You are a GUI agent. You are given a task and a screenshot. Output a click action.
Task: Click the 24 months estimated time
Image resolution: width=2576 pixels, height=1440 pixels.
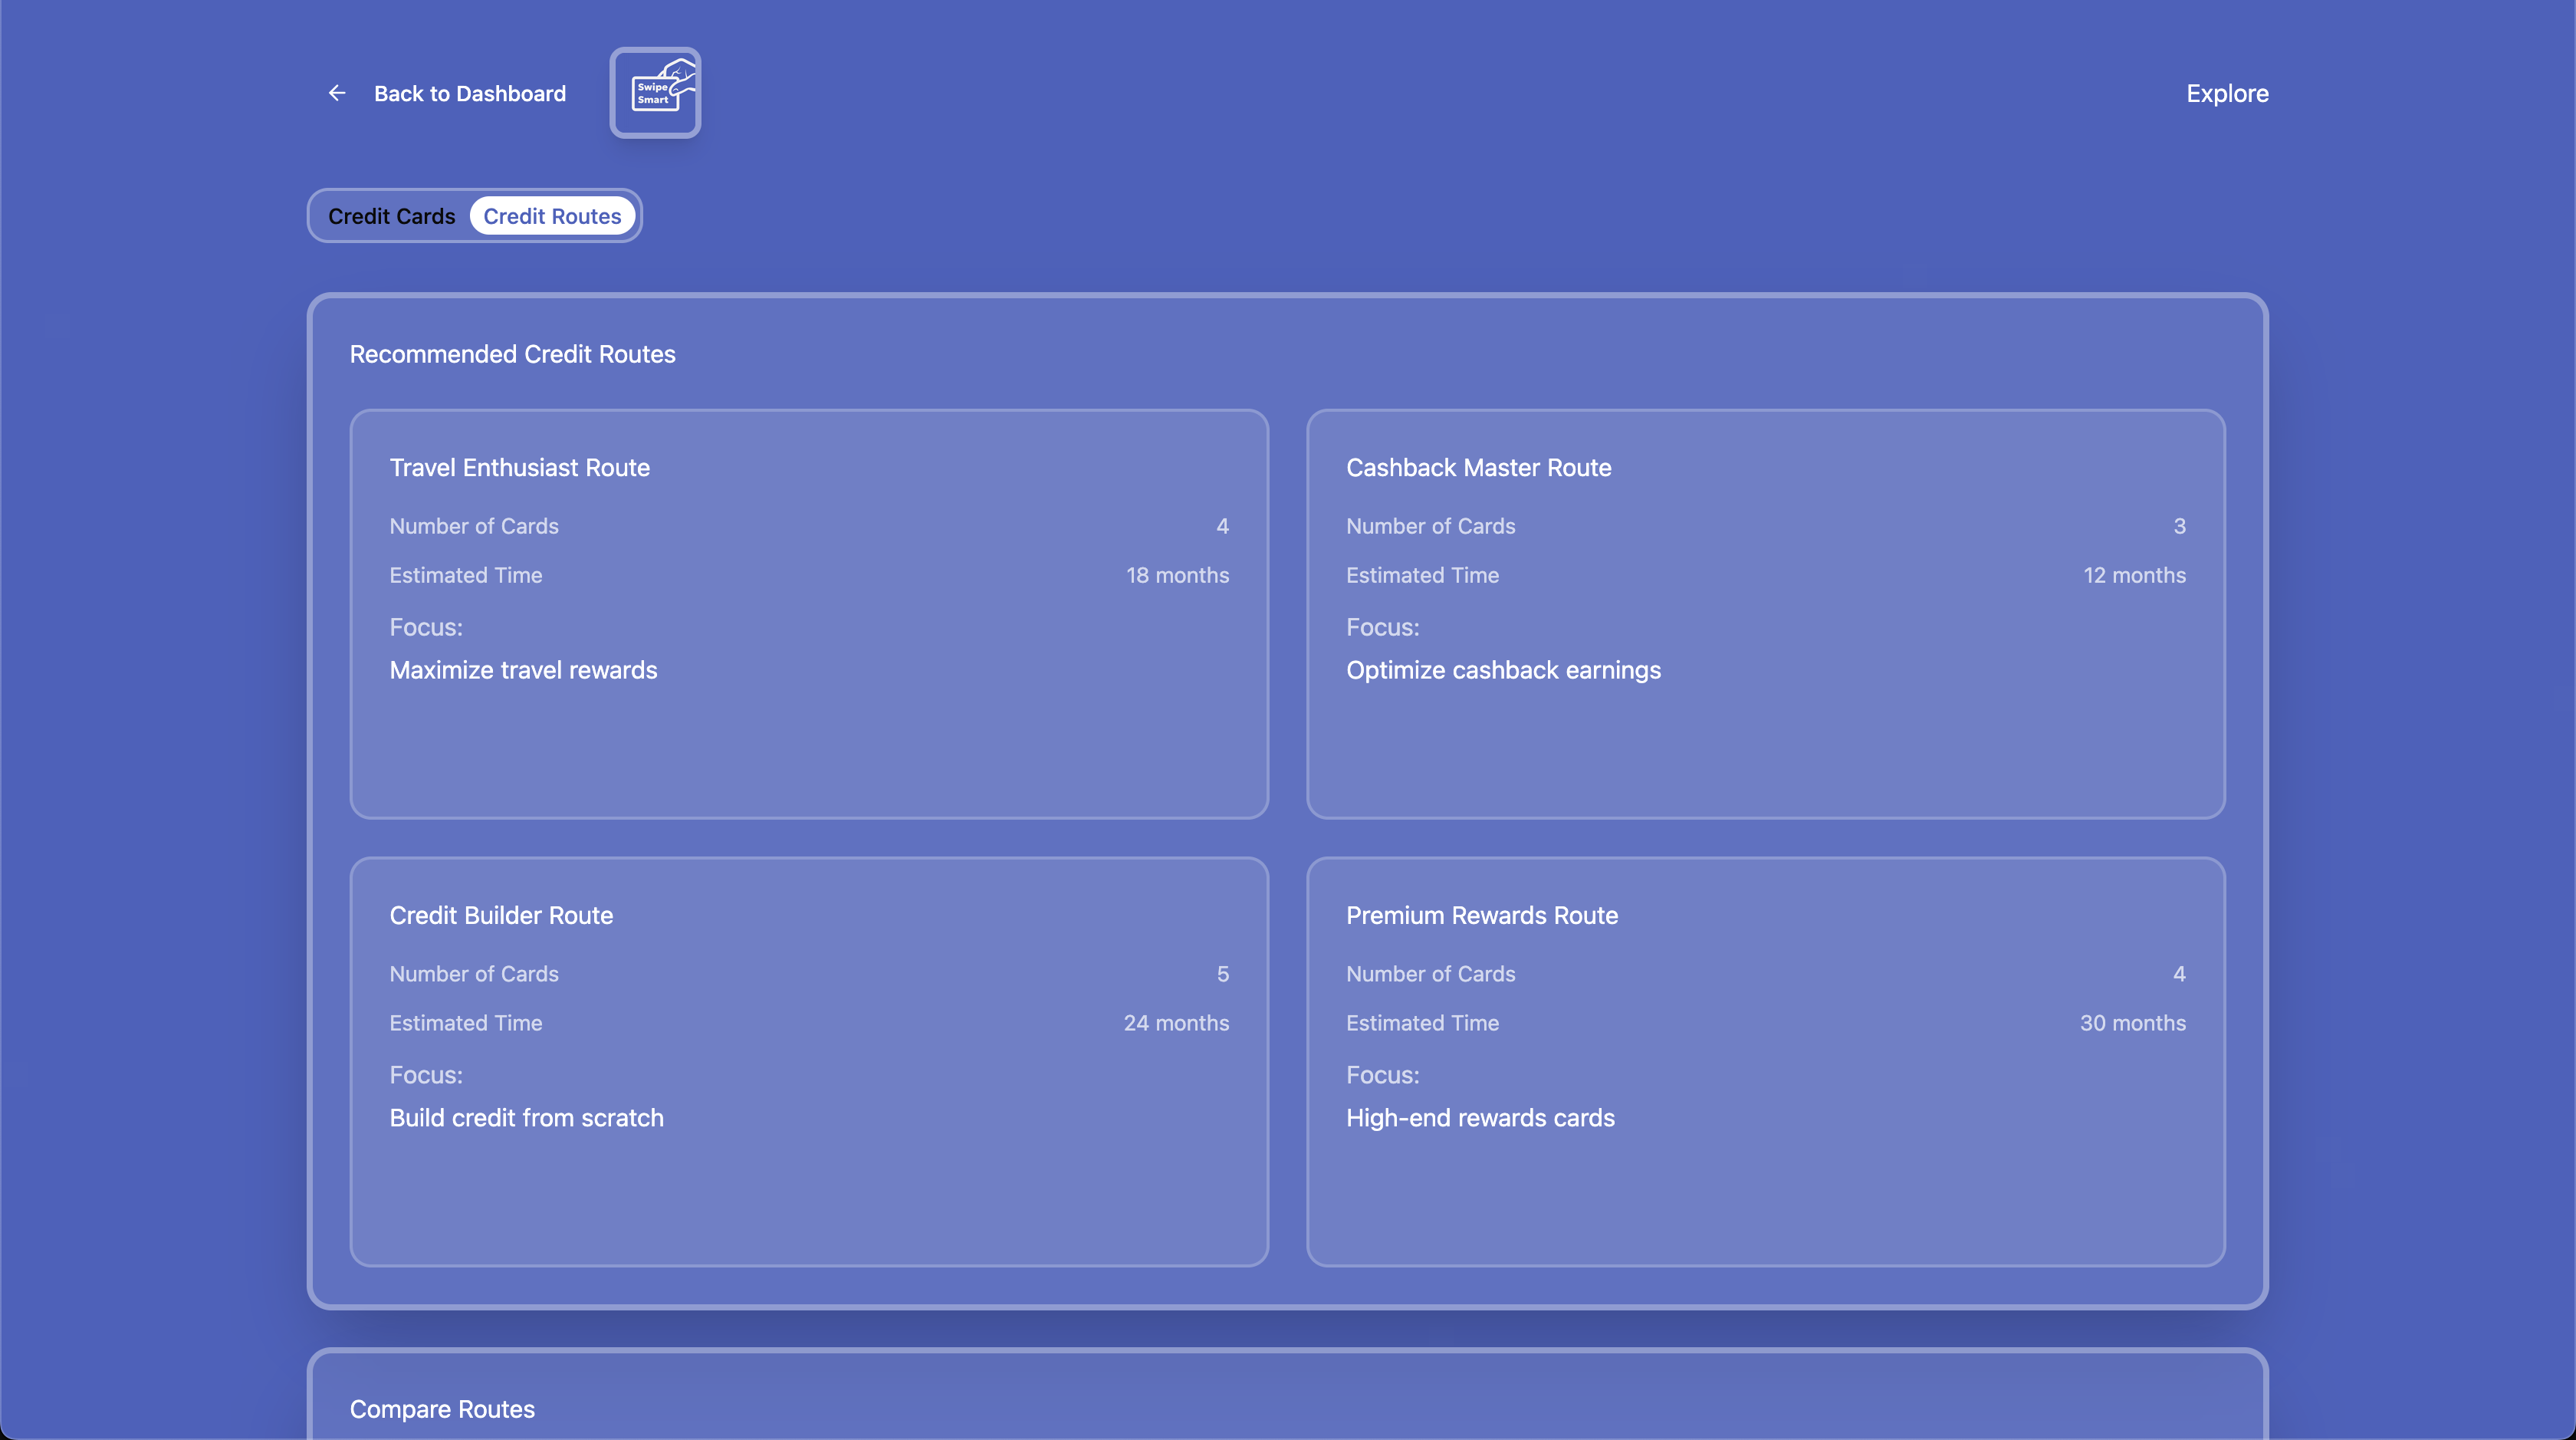click(x=1176, y=1023)
